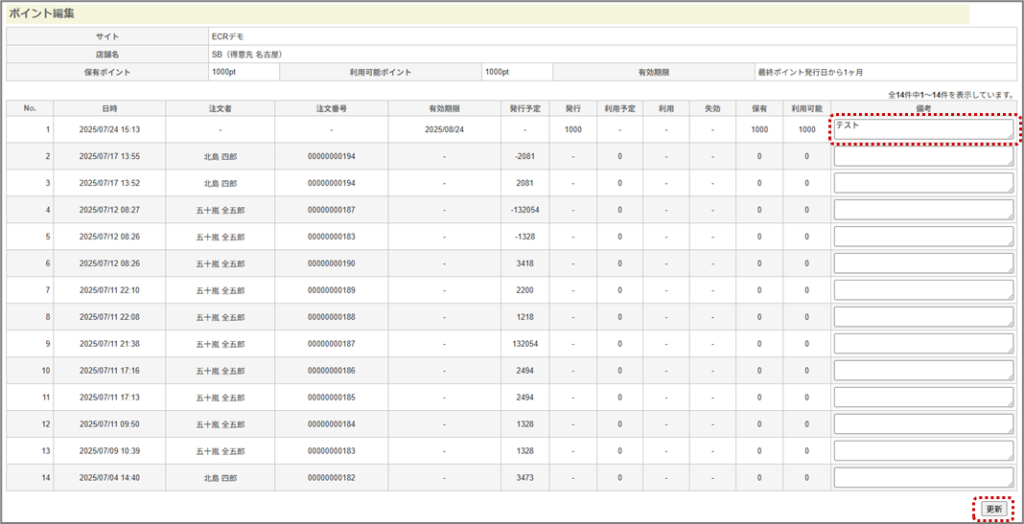Click the 備考 input for order 00000000186

pos(922,370)
